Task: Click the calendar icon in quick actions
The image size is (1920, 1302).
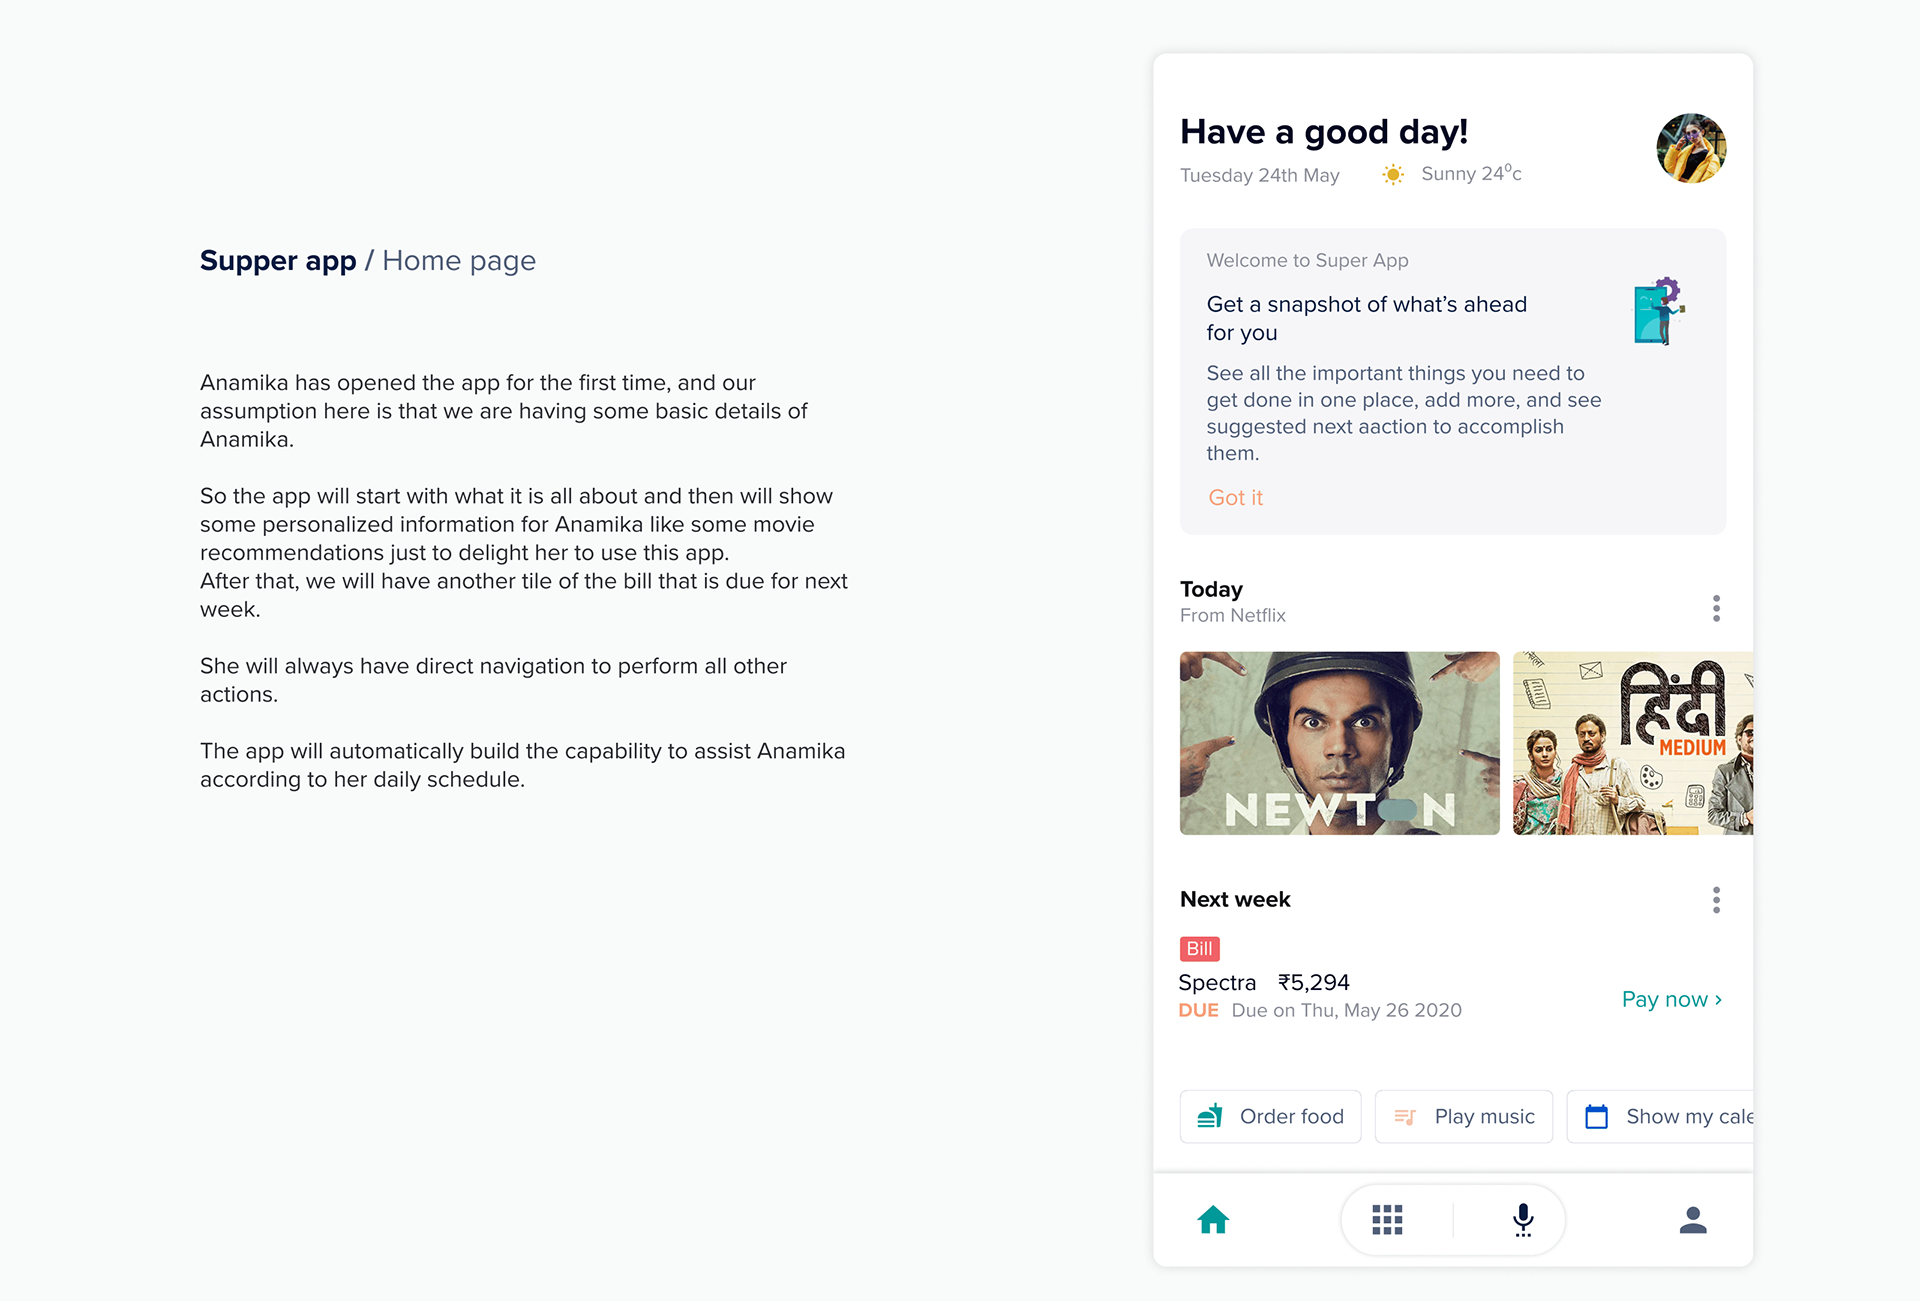Action: (1597, 1117)
